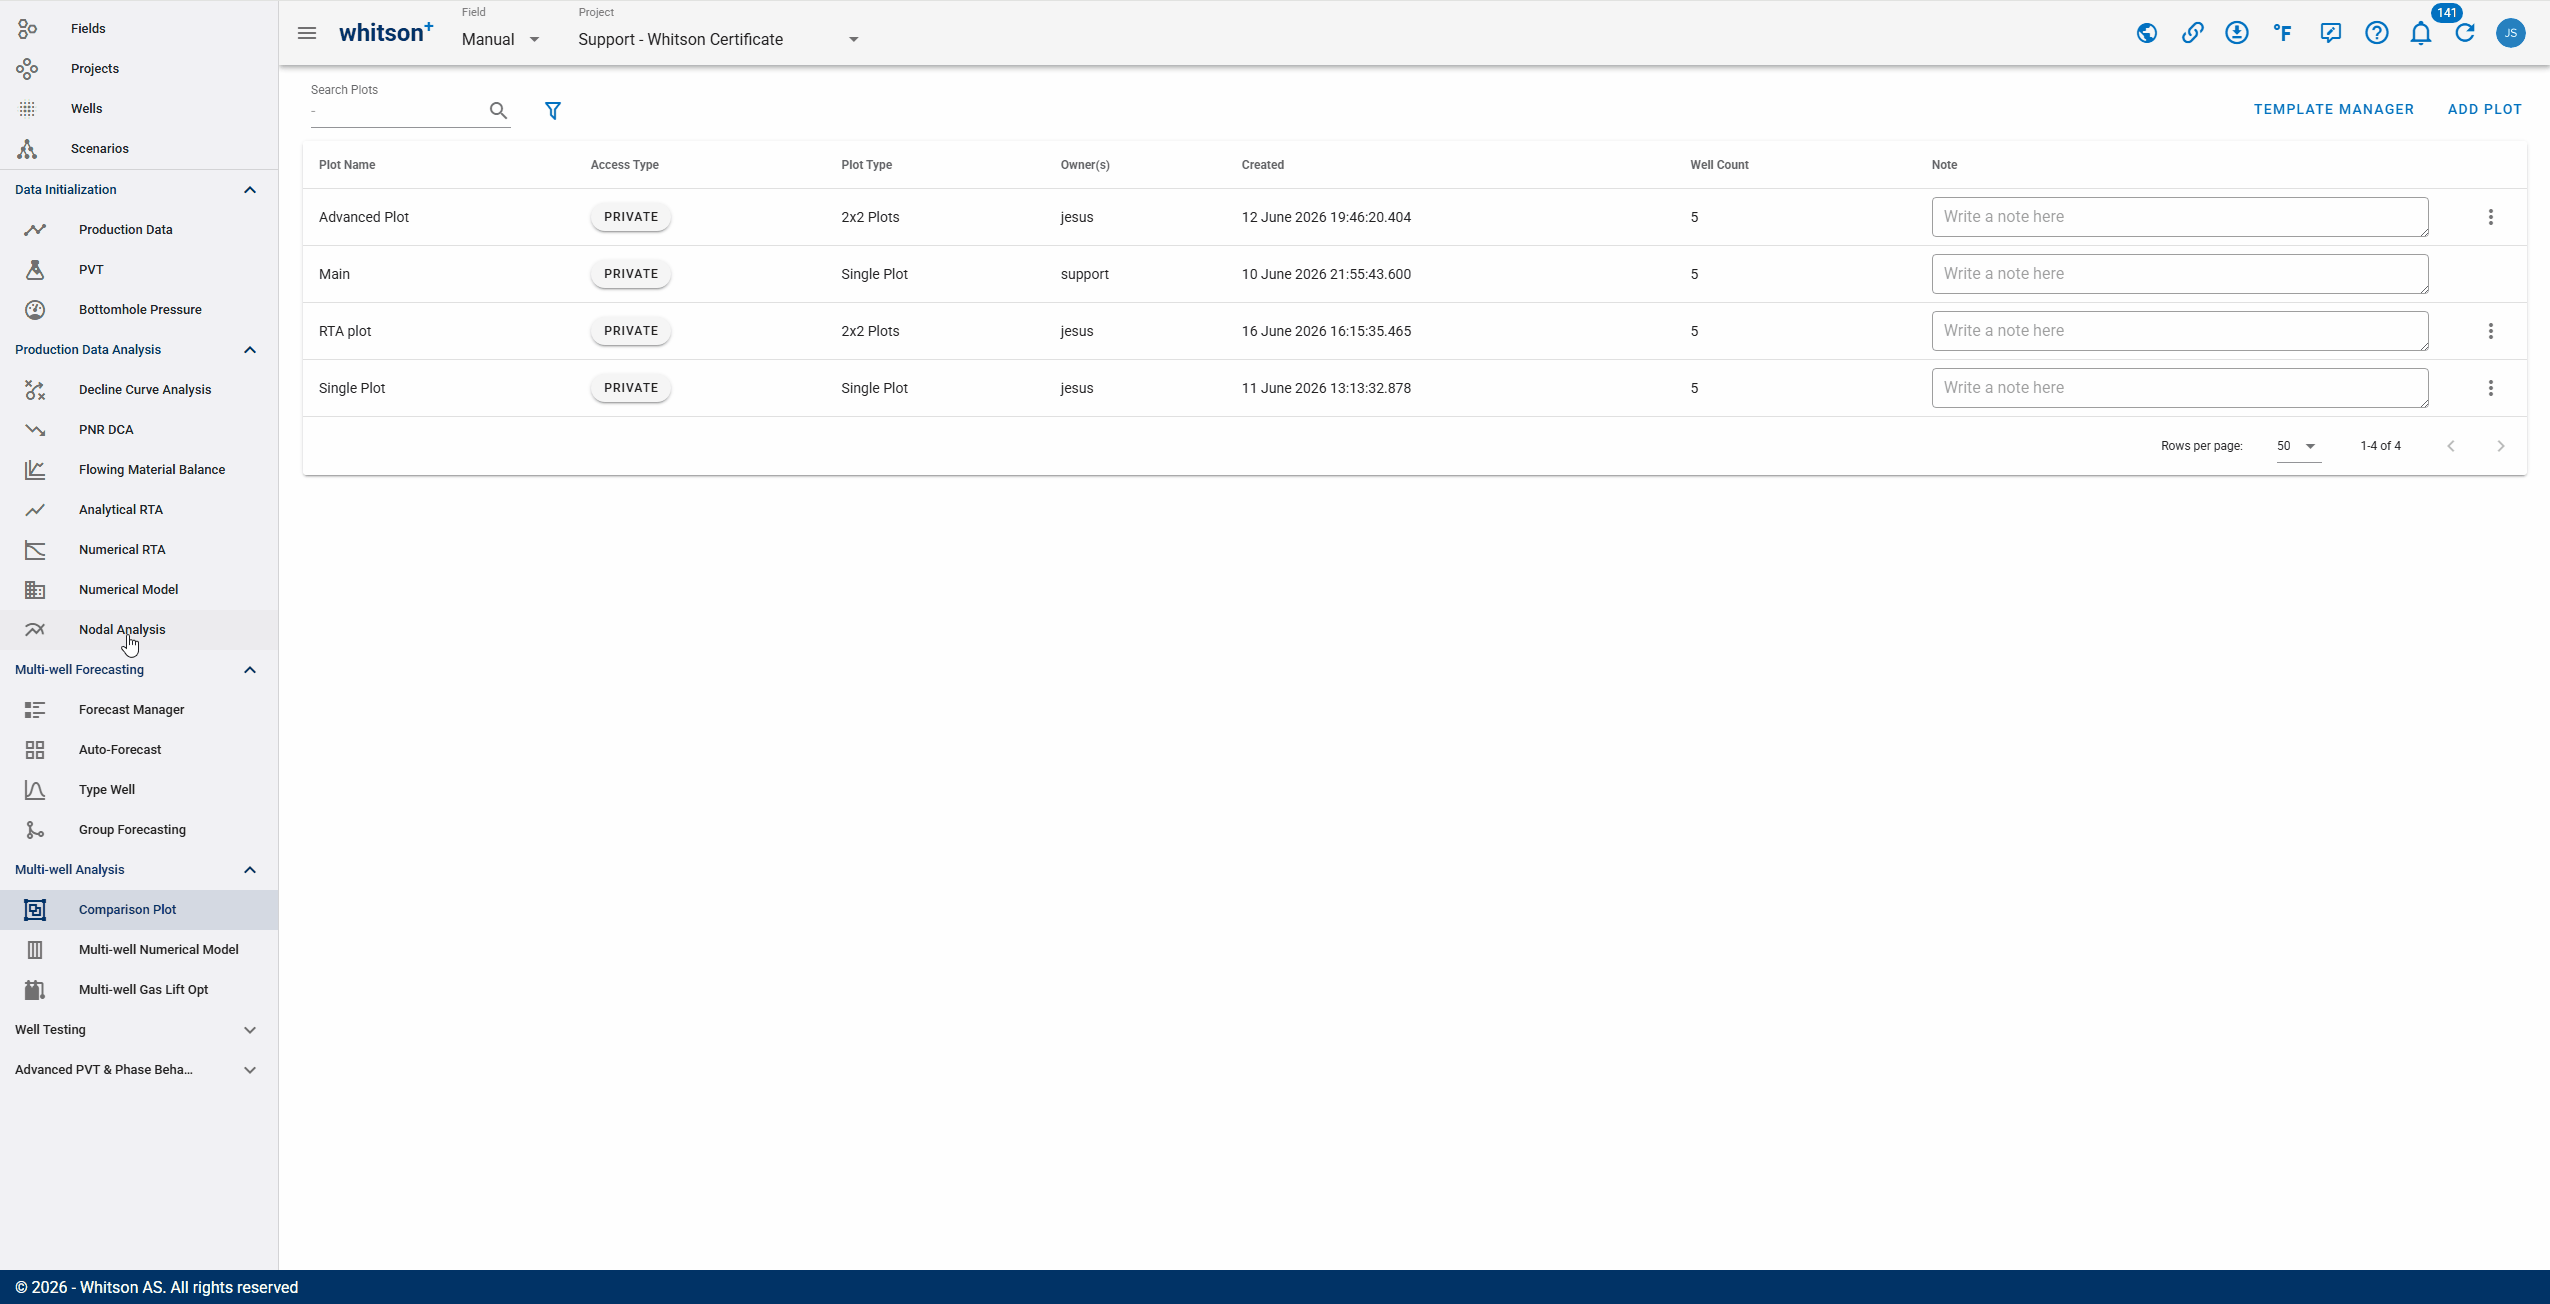Click the download icon in header
2550x1304 pixels.
tap(2237, 33)
